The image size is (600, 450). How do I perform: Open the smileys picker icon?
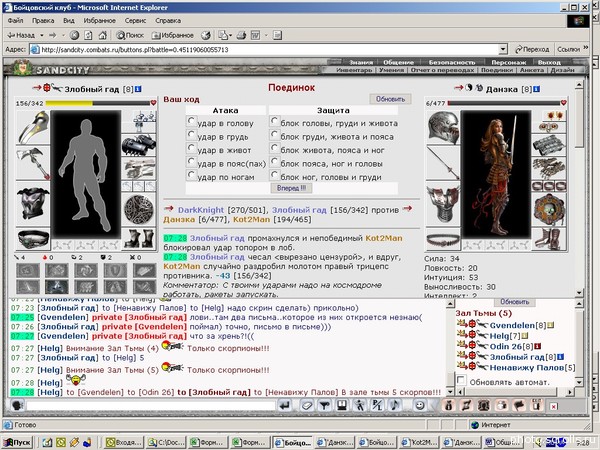coord(420,406)
